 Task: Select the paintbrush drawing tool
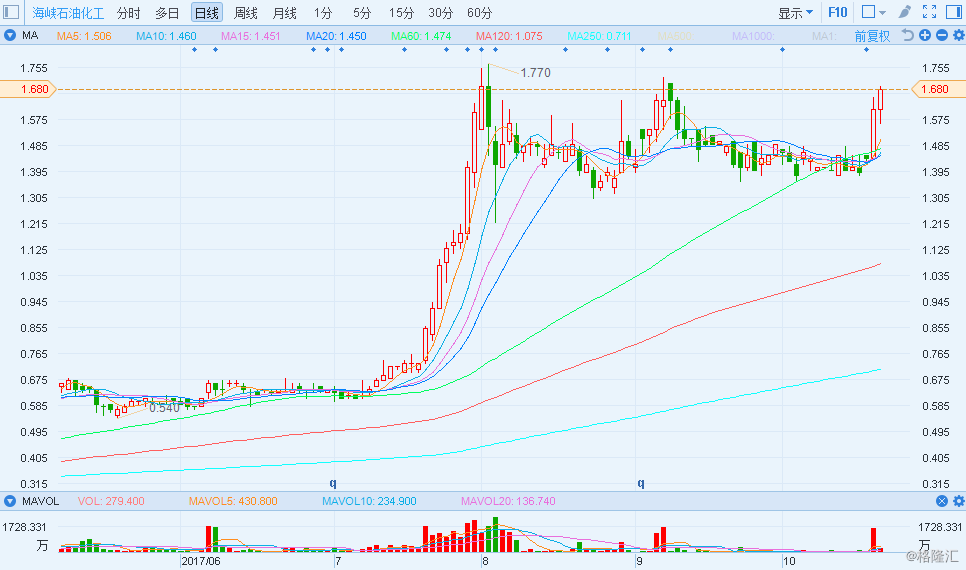tap(904, 13)
